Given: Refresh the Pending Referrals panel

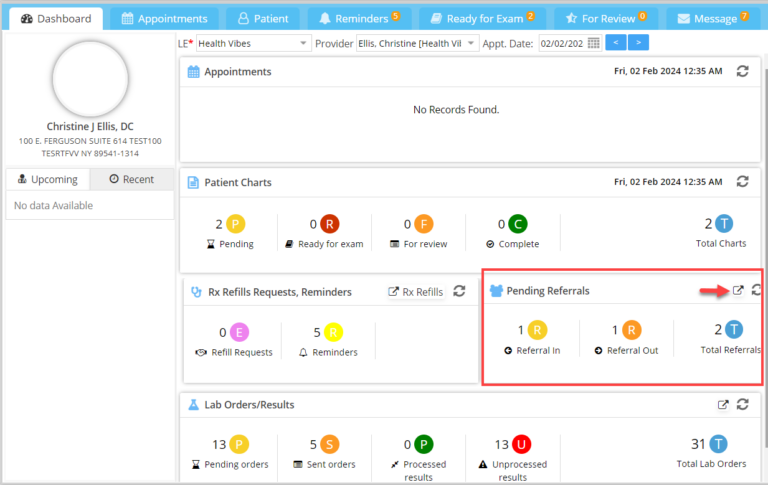Looking at the screenshot, I should [756, 290].
